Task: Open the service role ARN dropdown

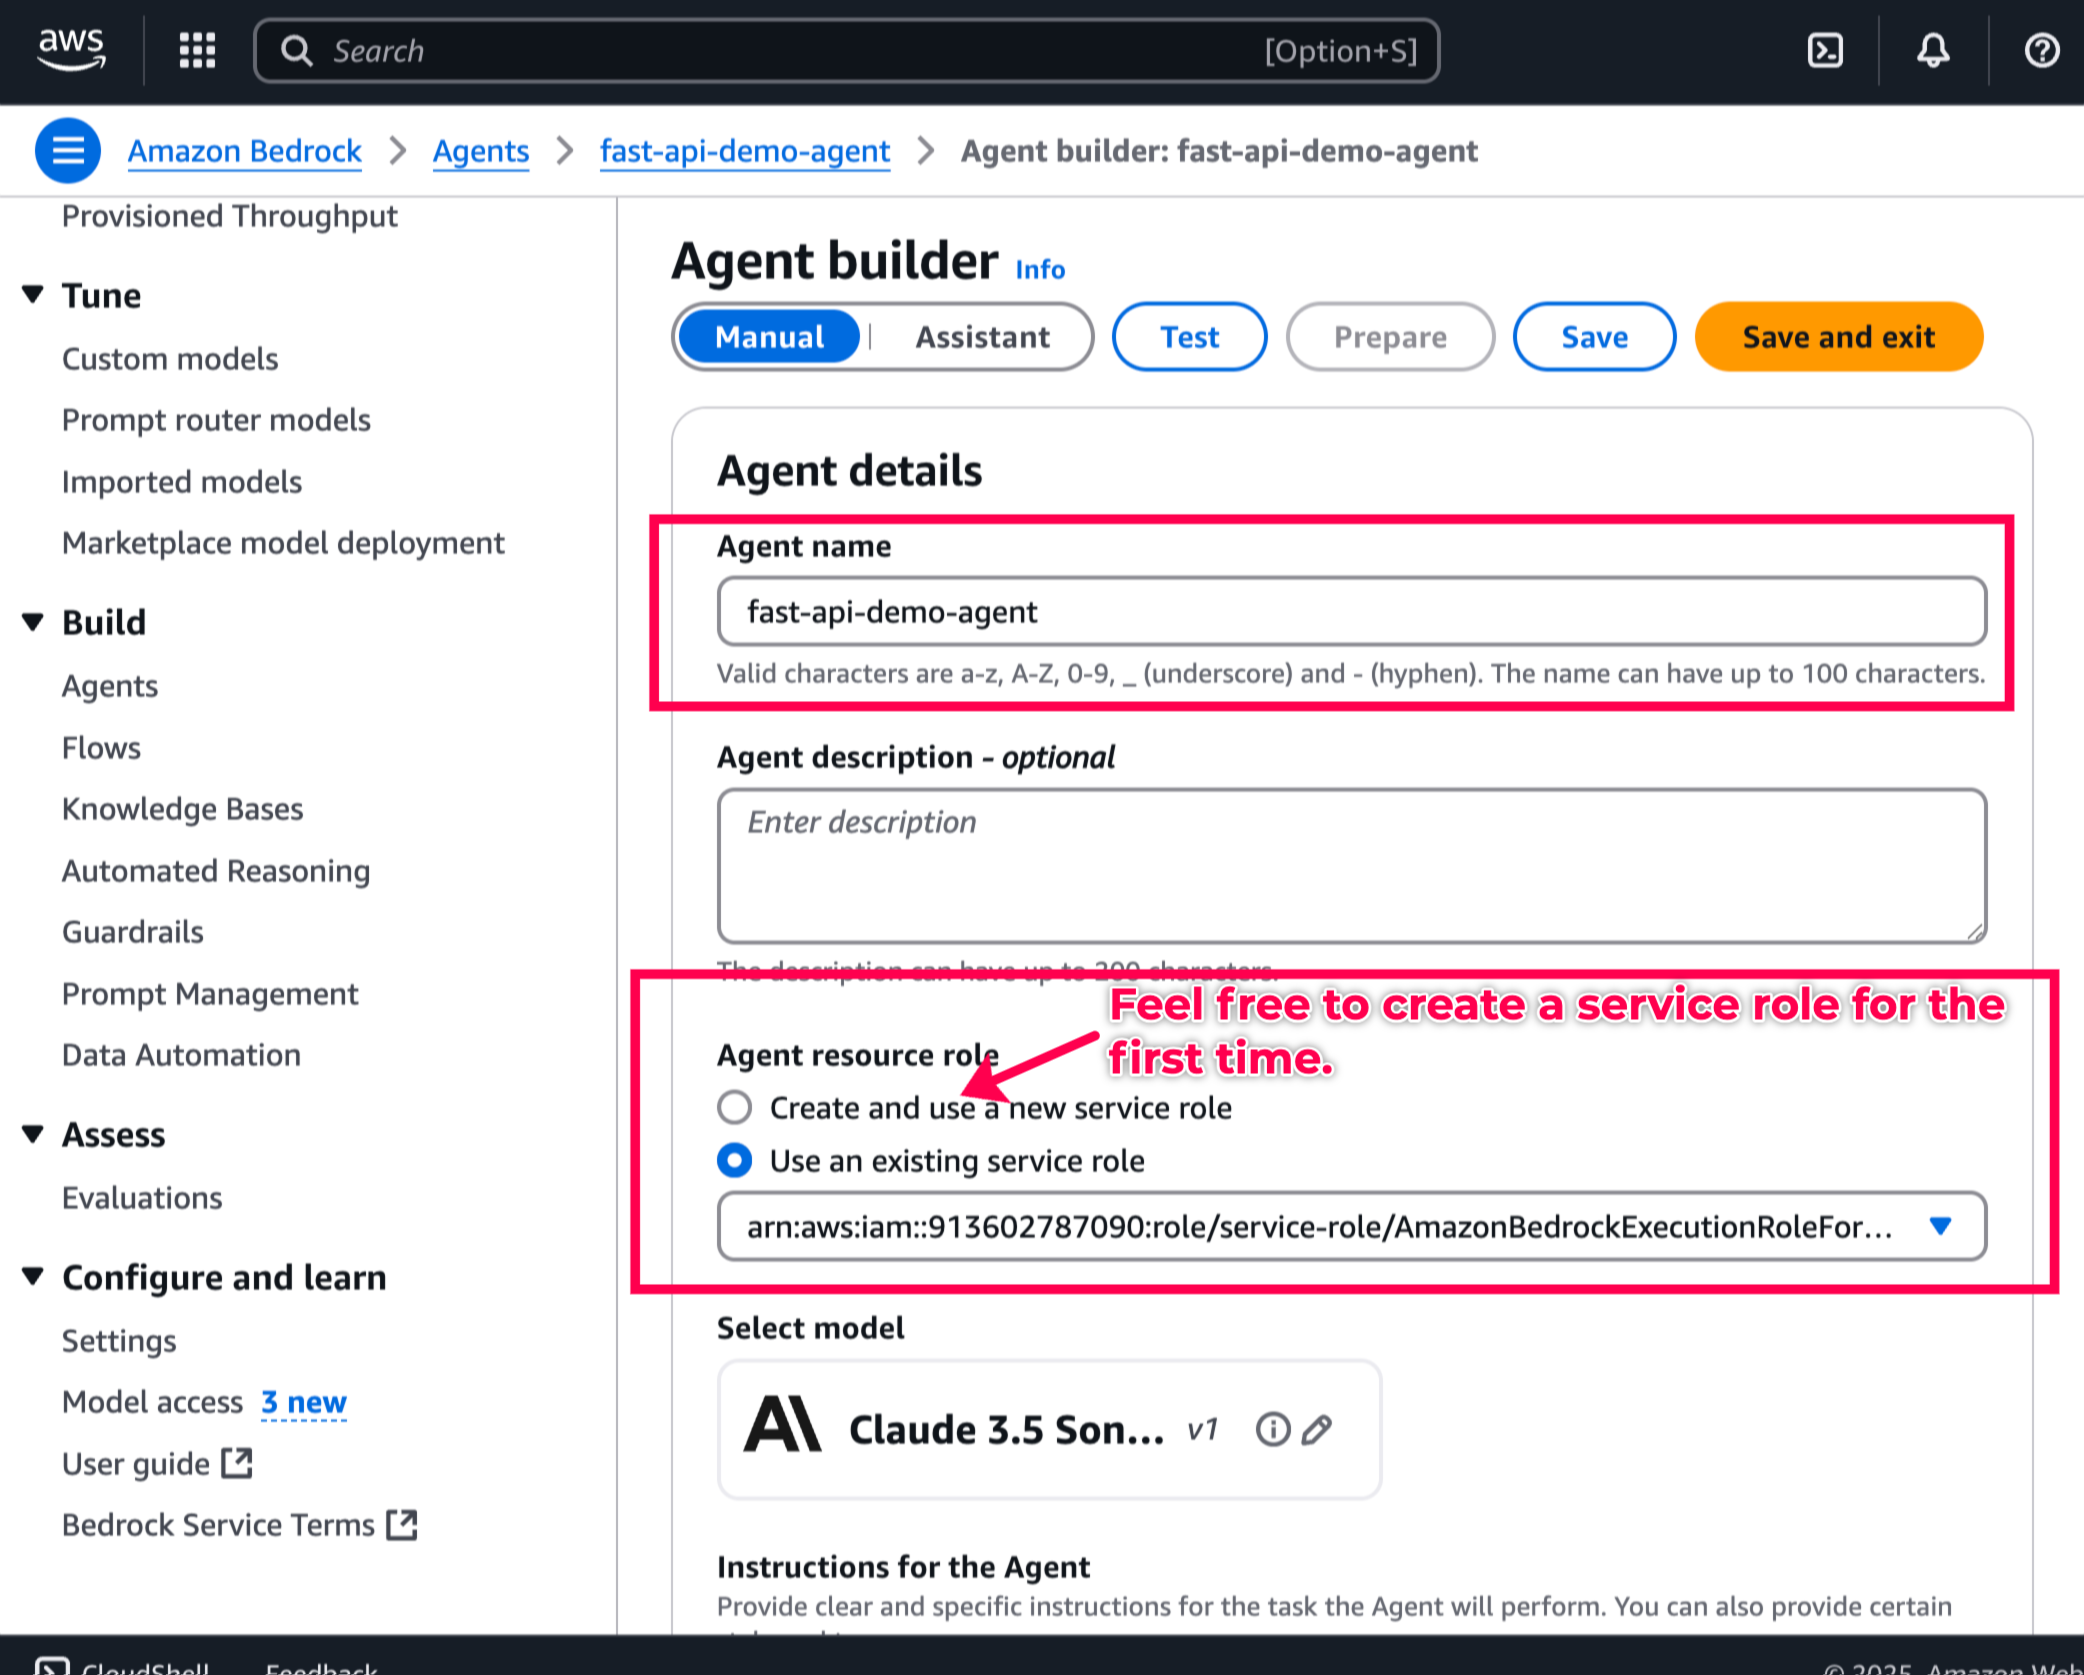Action: point(1939,1226)
